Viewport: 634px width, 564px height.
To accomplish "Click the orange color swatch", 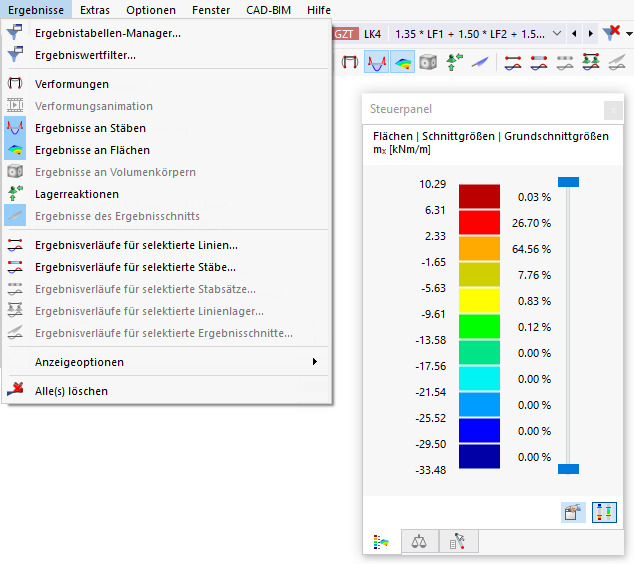I will pos(479,248).
